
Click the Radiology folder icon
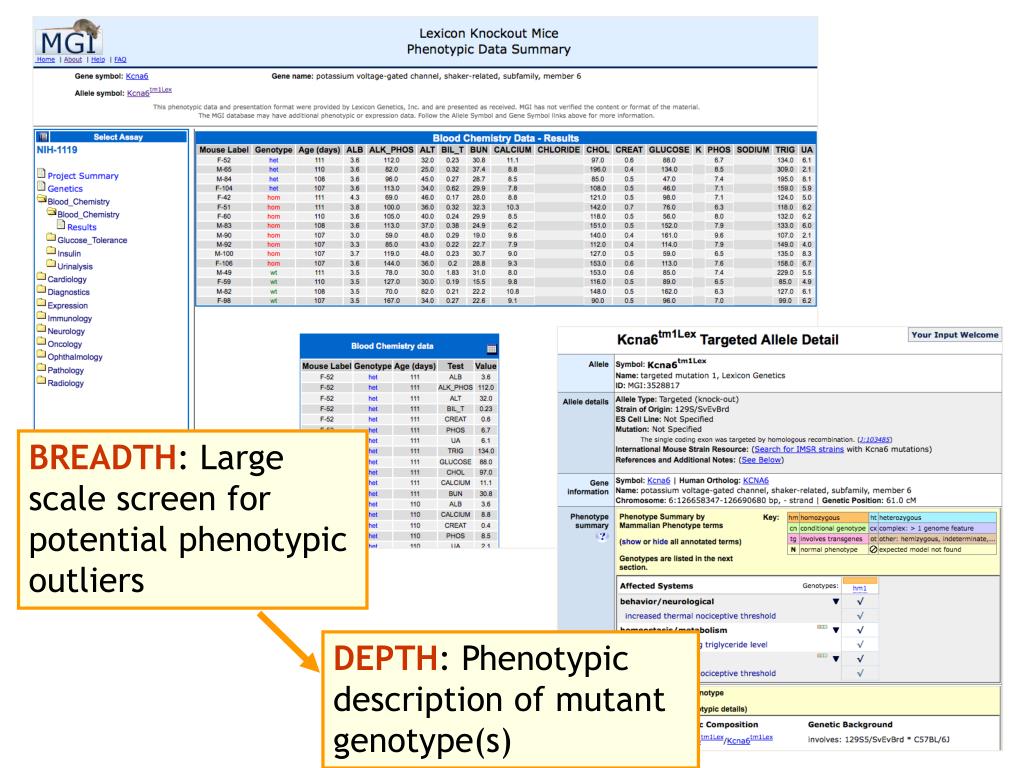(x=42, y=381)
